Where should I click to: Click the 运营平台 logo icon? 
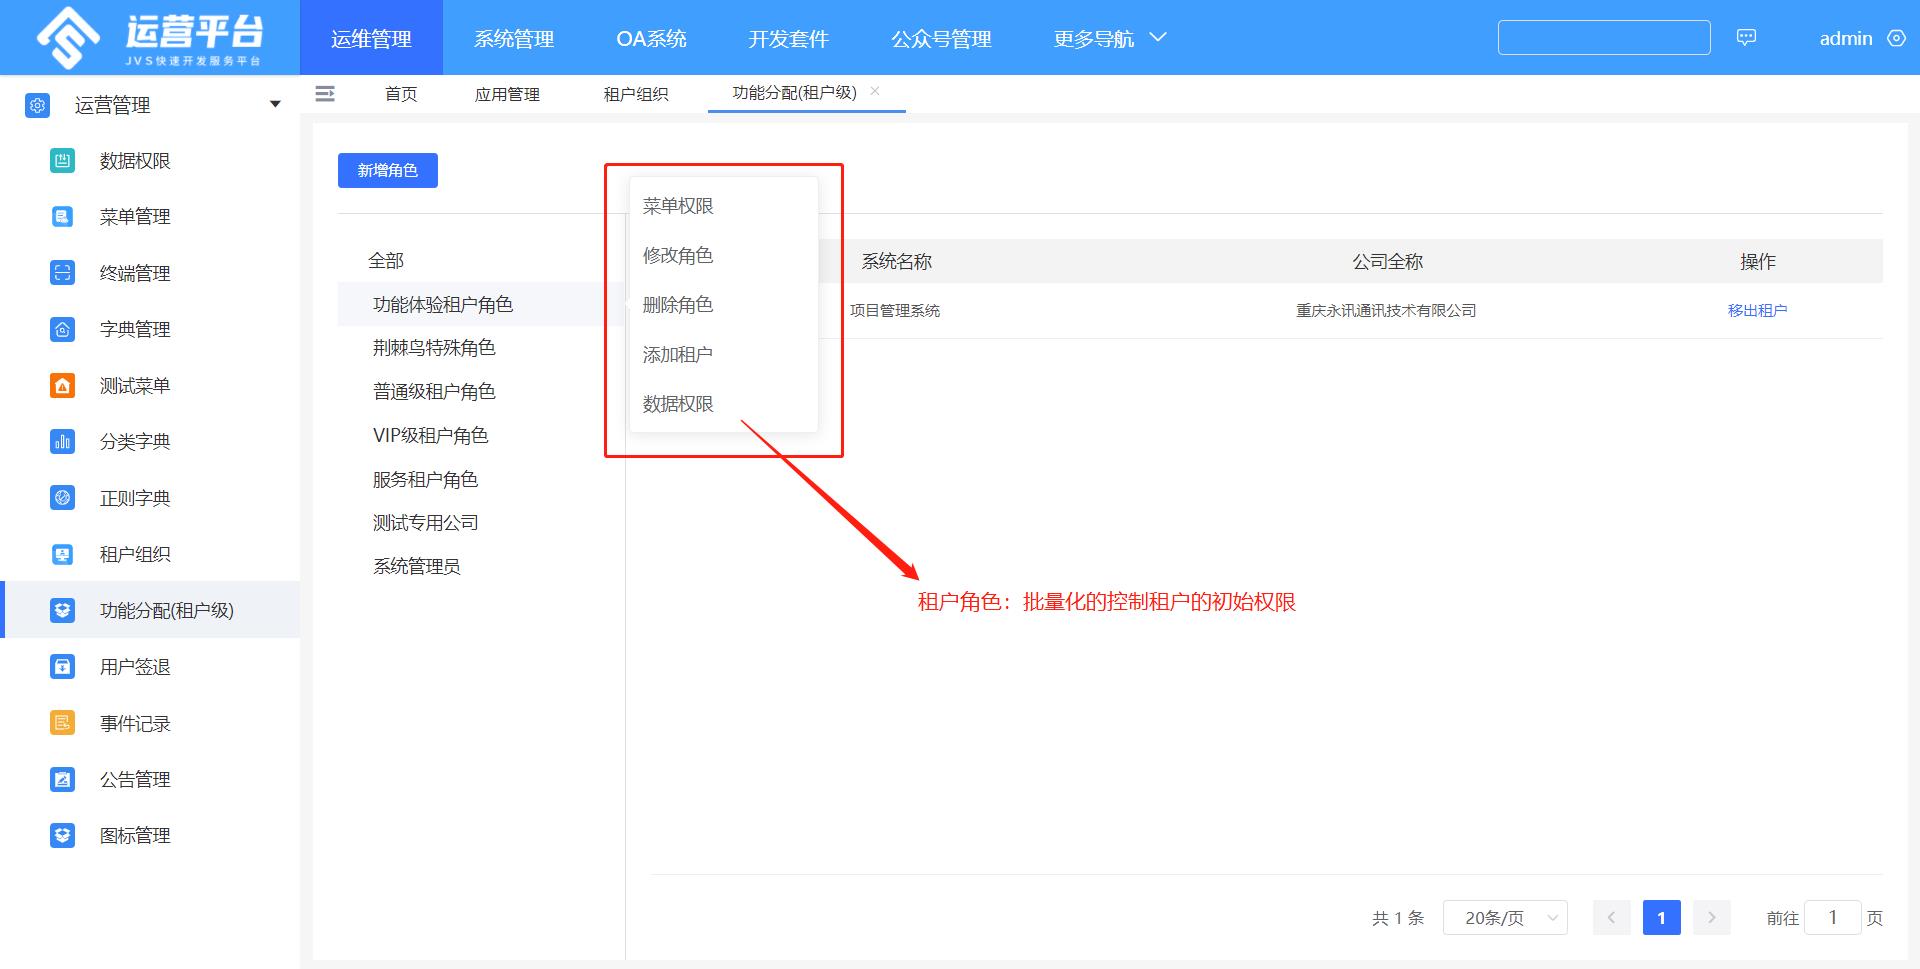pyautogui.click(x=68, y=38)
